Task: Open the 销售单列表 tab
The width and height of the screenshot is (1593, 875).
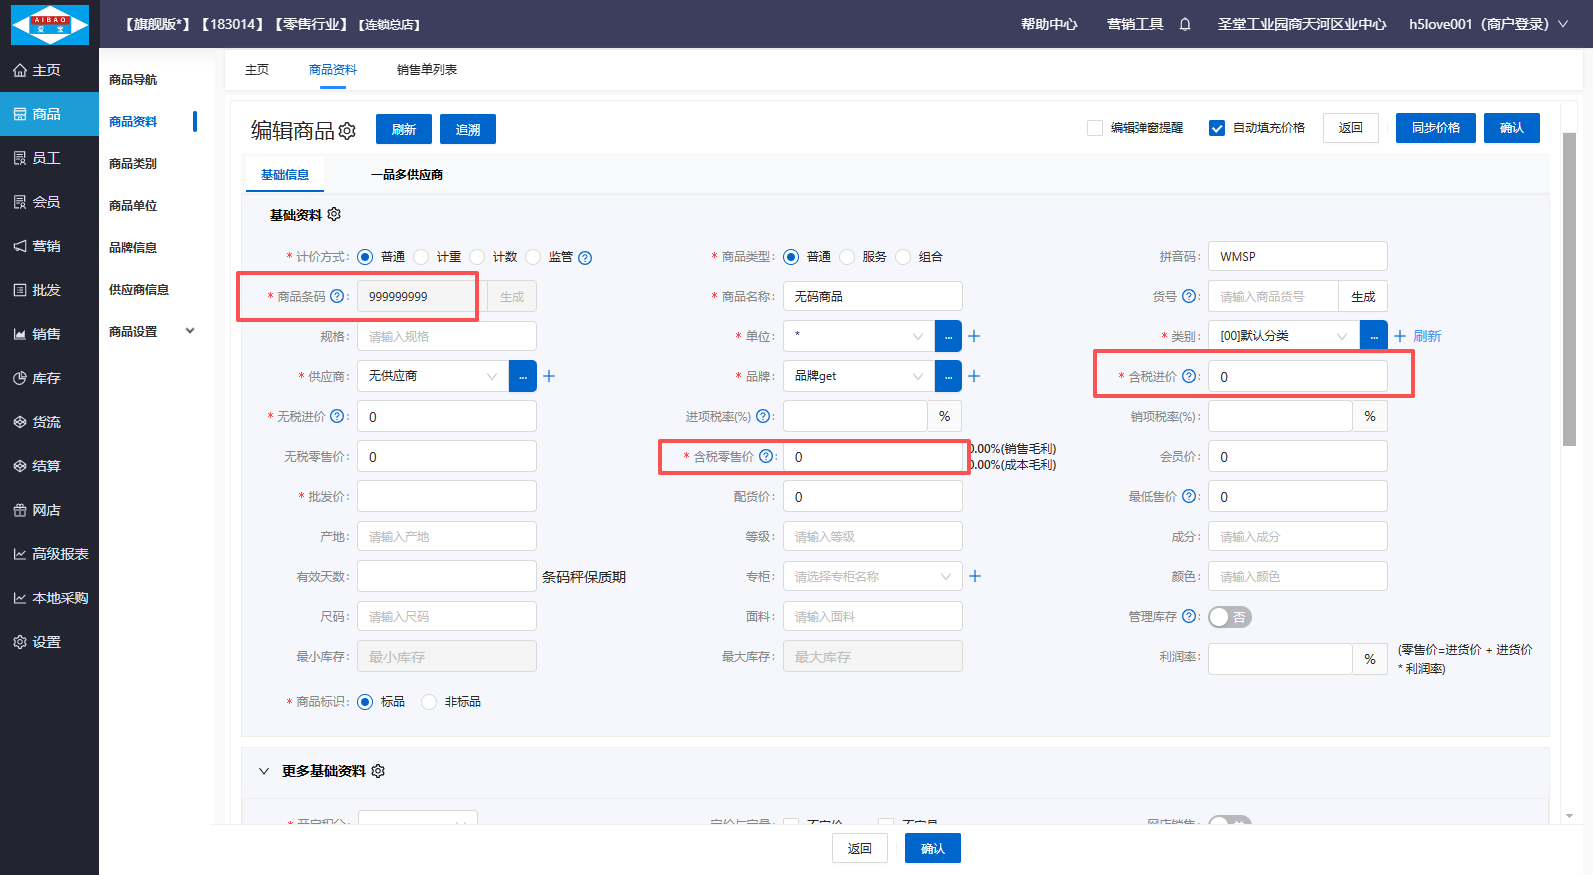Action: [427, 70]
